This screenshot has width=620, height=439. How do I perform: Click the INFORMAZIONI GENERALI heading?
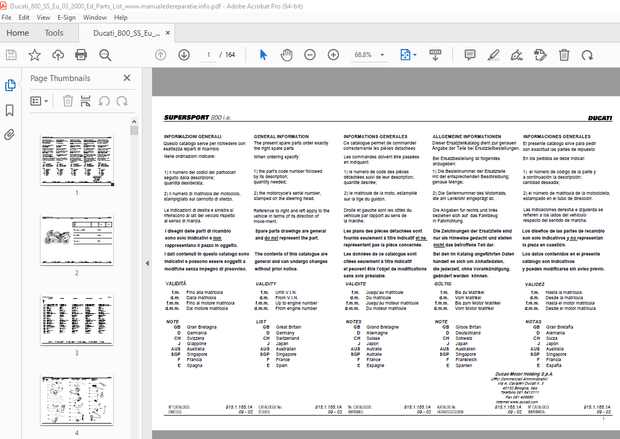point(193,136)
